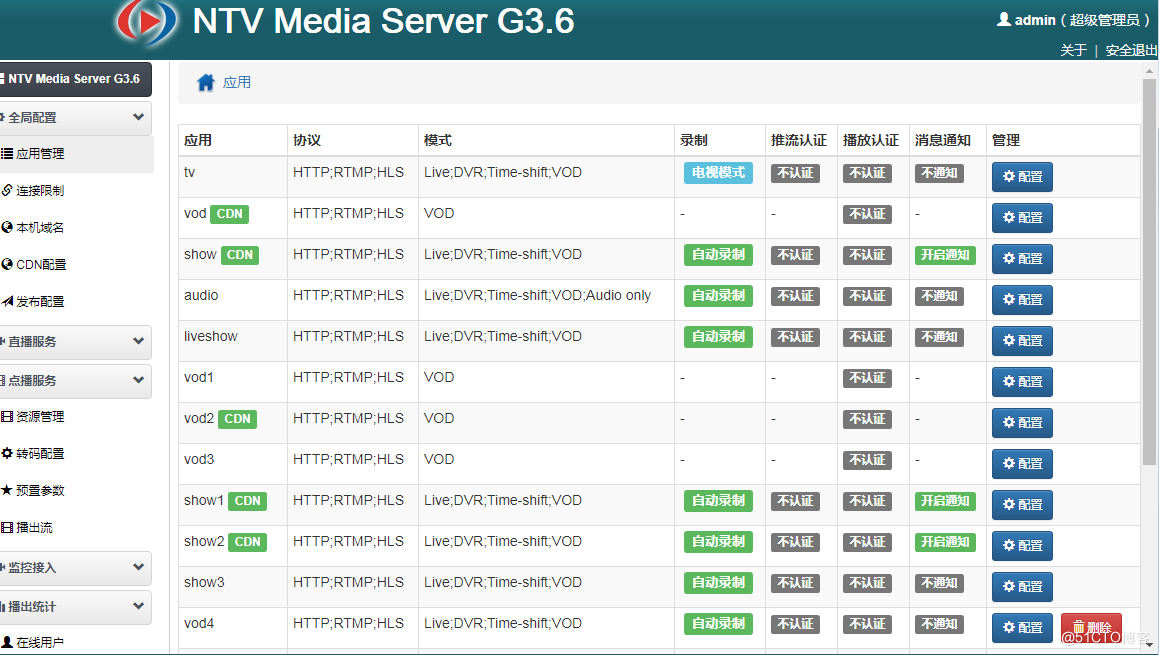Expand the 全局配置 sidebar section
Screen dimensions: 1159x655
pyautogui.click(x=75, y=117)
